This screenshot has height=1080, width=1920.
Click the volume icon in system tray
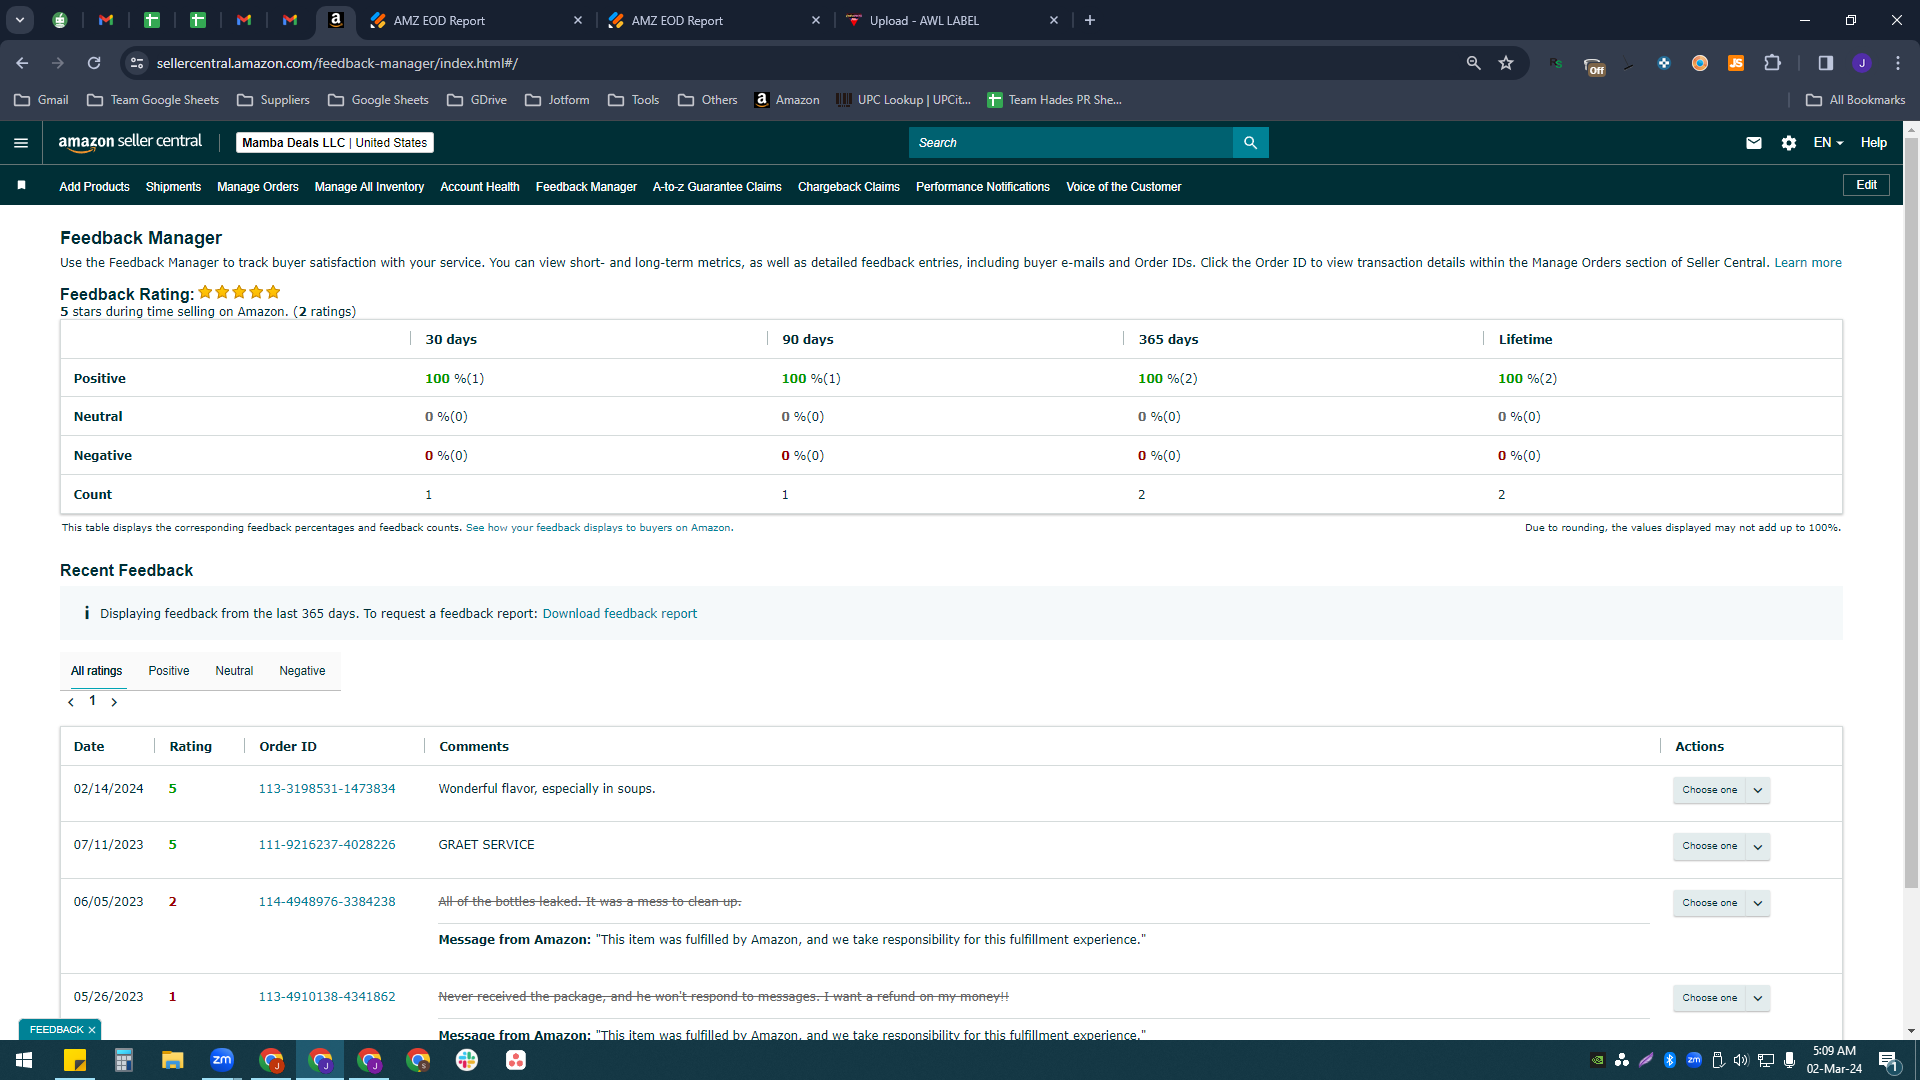[1741, 1060]
